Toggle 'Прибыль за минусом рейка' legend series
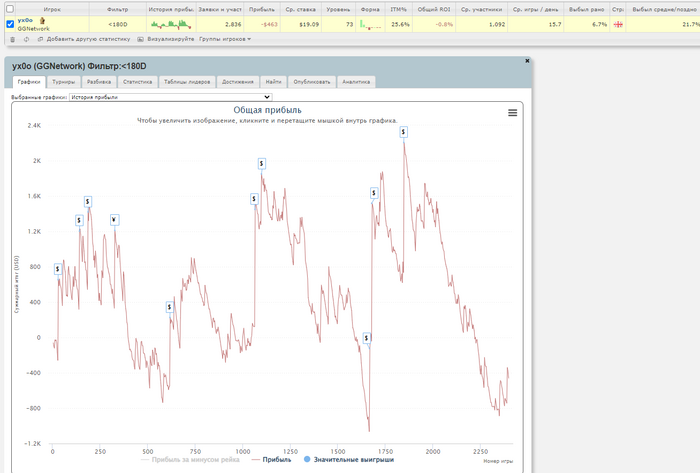This screenshot has height=473, width=700. click(191, 460)
